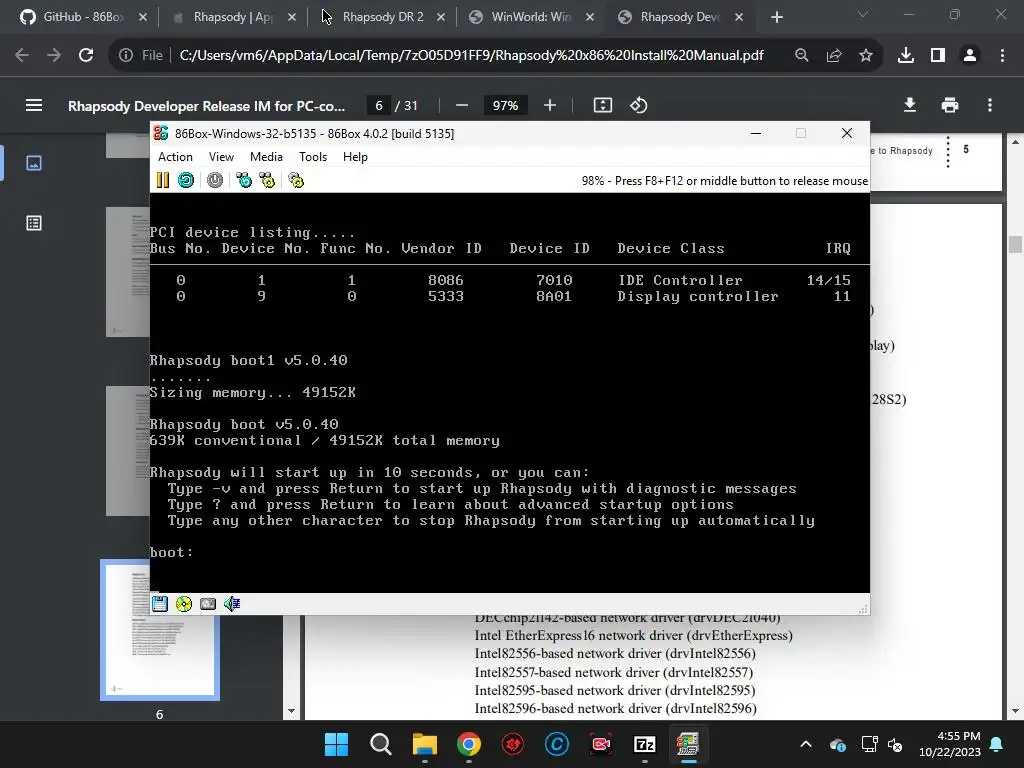Click the 86Box ACPI shutdown power icon

tap(215, 180)
